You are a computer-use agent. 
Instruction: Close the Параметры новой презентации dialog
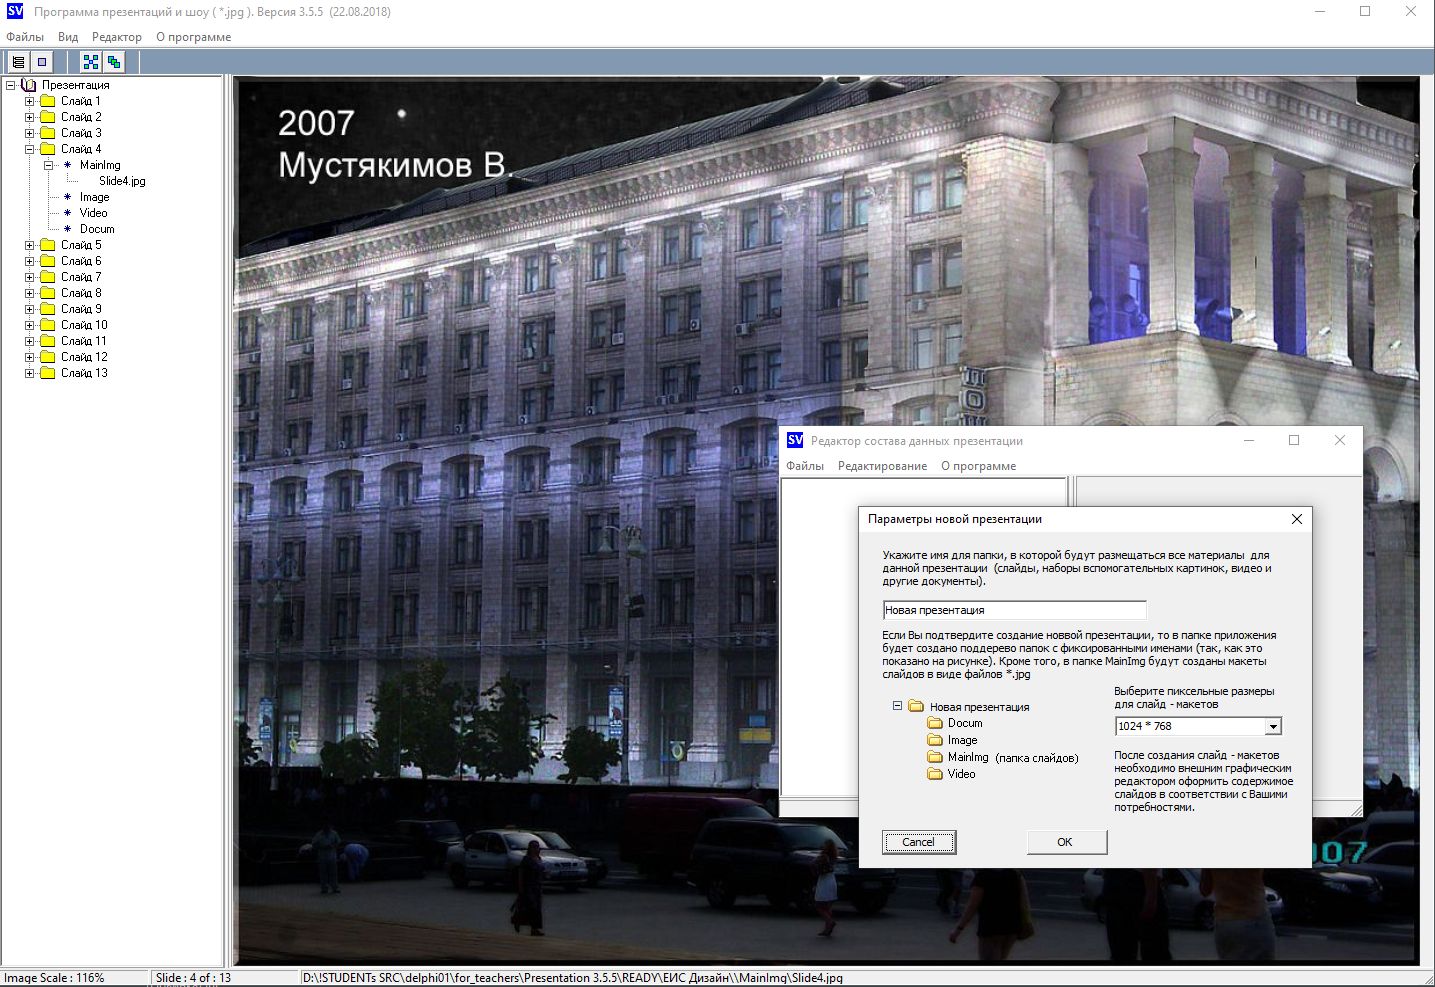(x=1296, y=519)
